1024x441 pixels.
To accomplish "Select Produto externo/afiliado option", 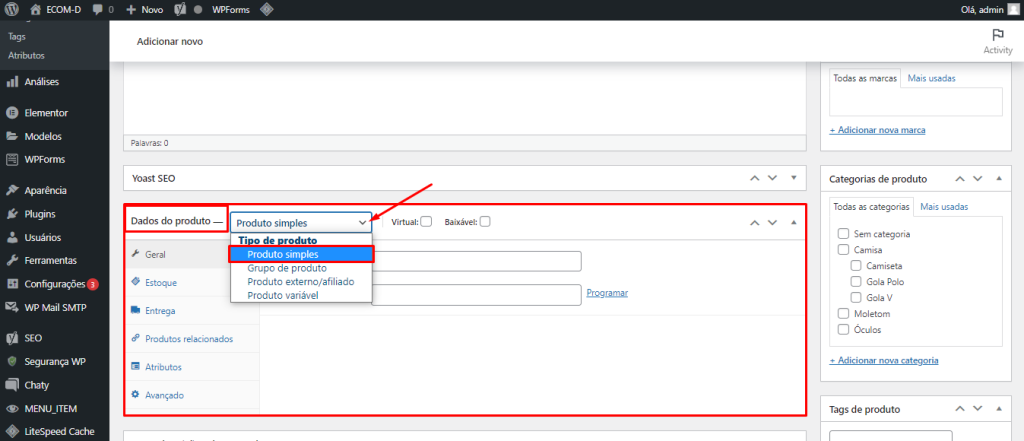I will (x=301, y=282).
